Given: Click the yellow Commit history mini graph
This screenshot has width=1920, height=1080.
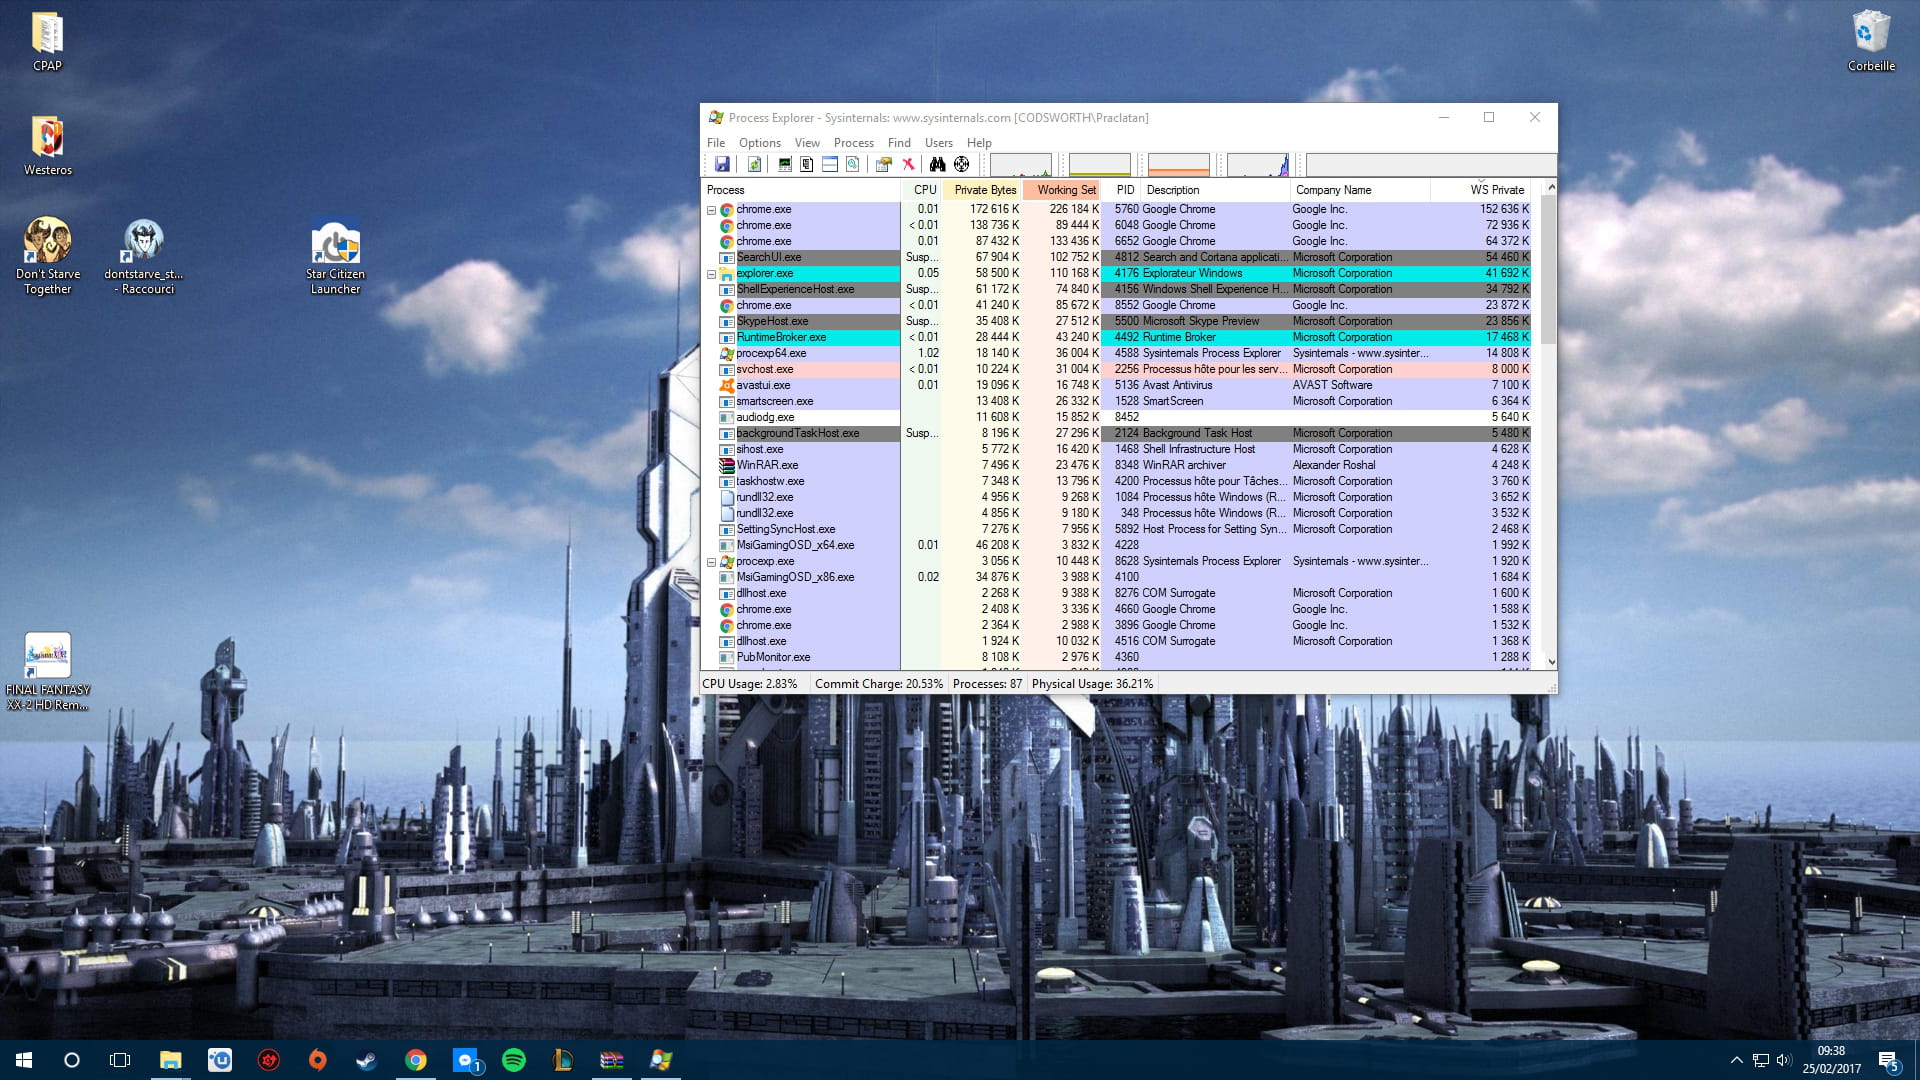Looking at the screenshot, I should [x=1099, y=165].
